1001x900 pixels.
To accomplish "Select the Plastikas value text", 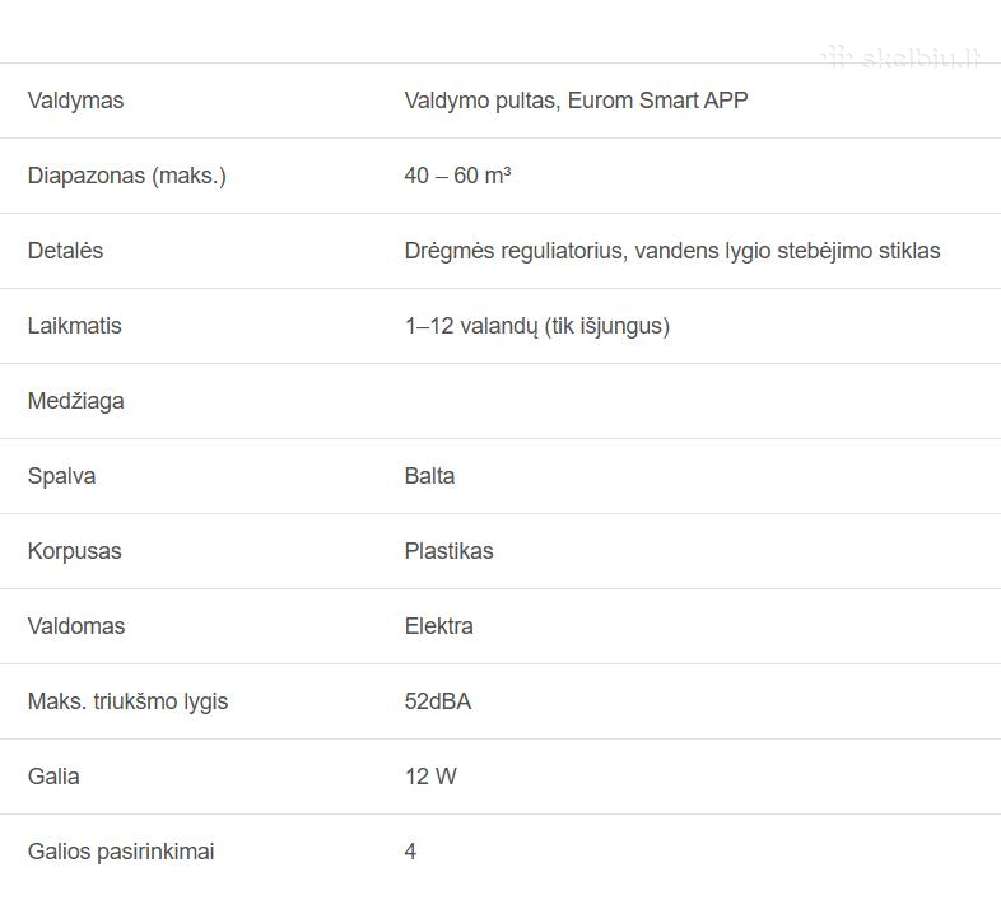I will tap(449, 551).
